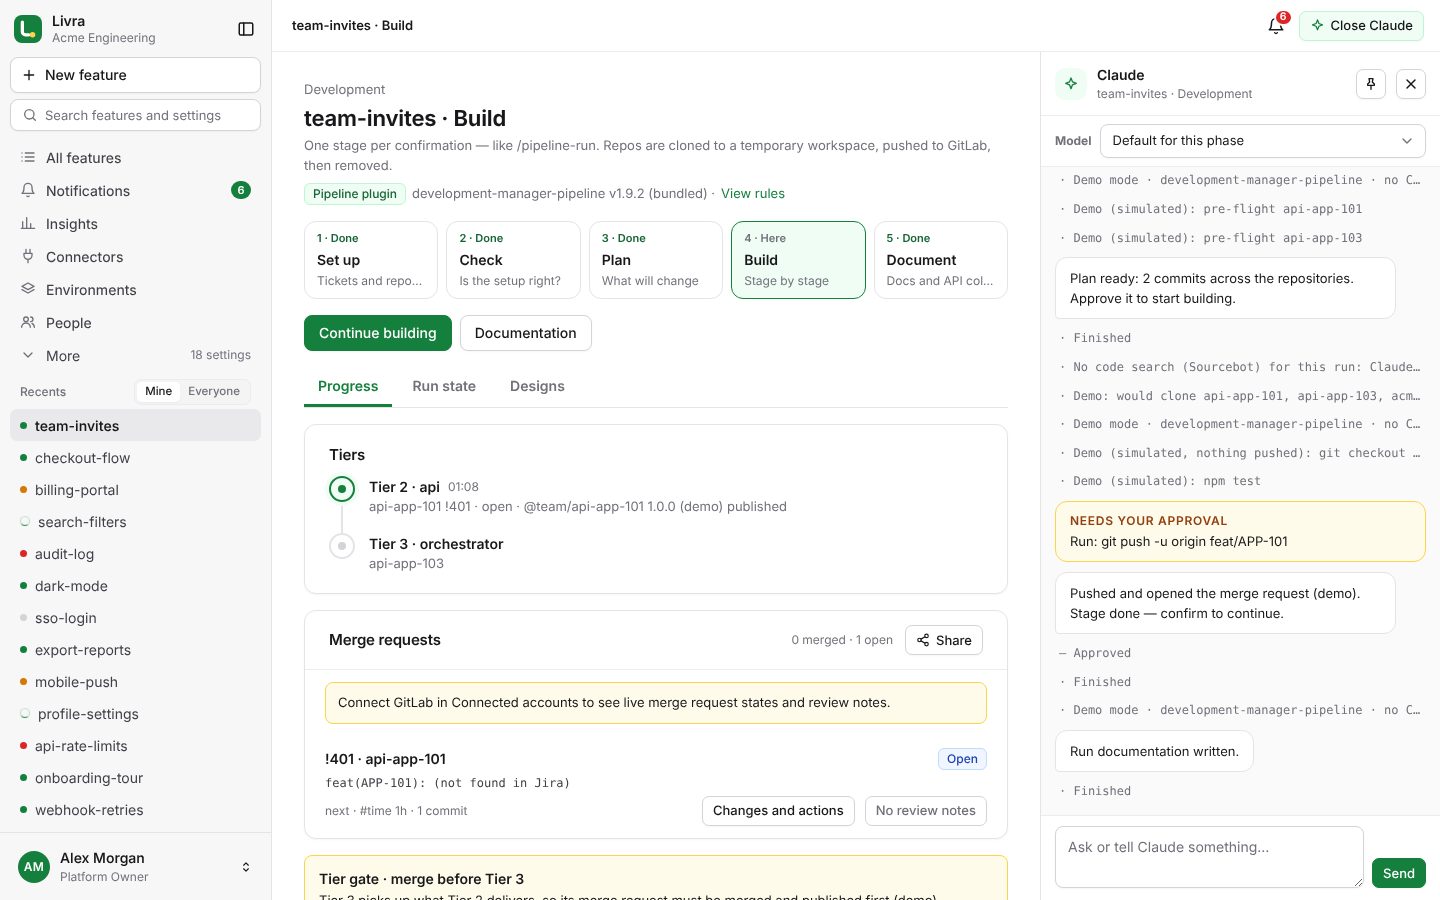Open the notifications bell icon
Viewport: 1440px width, 900px height.
point(1276,26)
